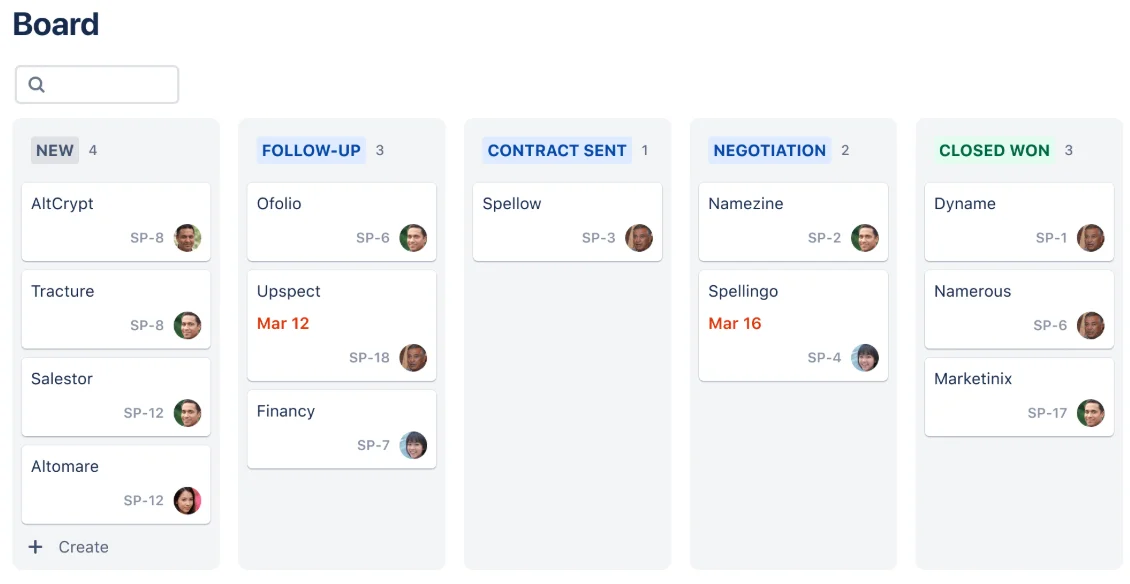
Task: Click the plus icon beside Create
Action: pyautogui.click(x=37, y=547)
